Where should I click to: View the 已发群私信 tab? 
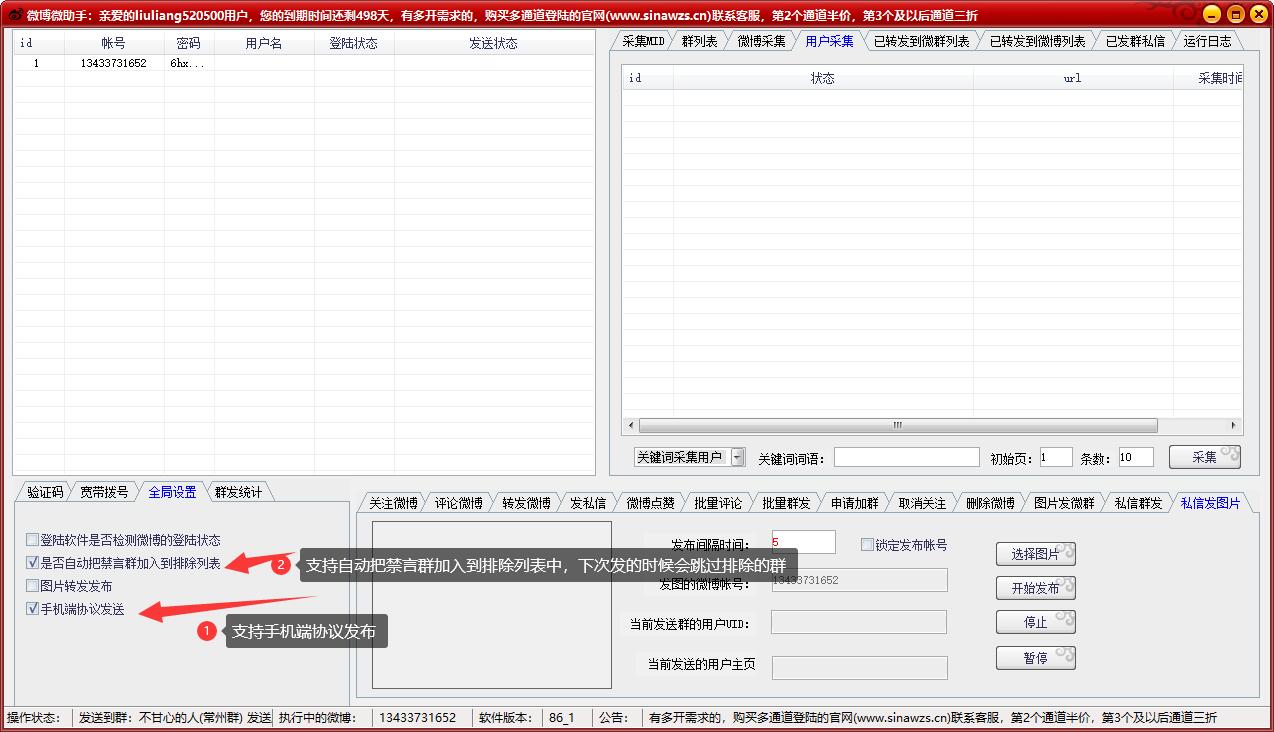pos(1134,41)
